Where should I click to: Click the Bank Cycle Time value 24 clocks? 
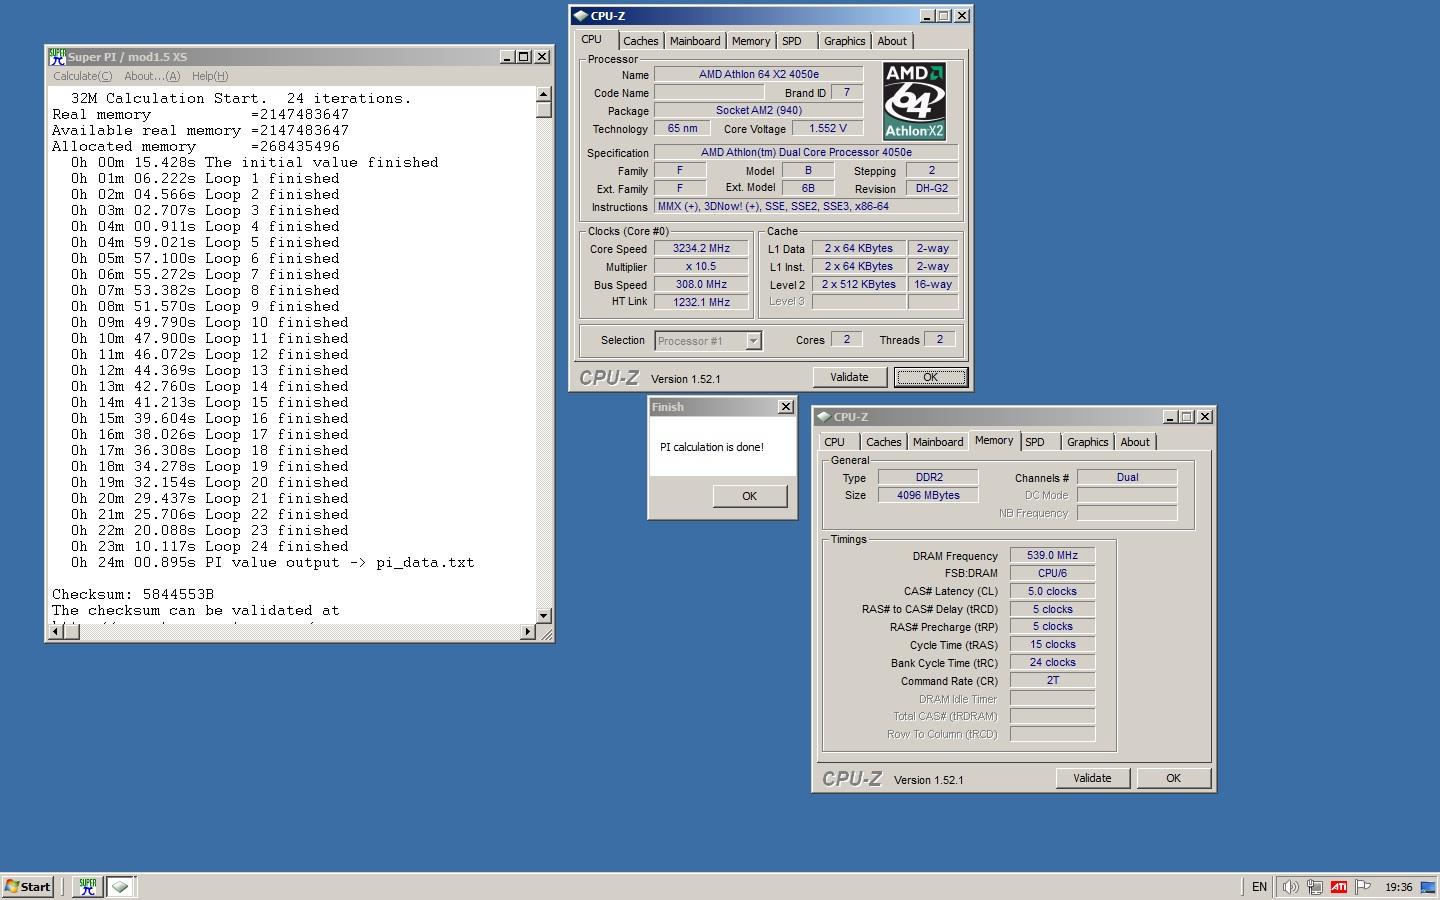pyautogui.click(x=1052, y=662)
